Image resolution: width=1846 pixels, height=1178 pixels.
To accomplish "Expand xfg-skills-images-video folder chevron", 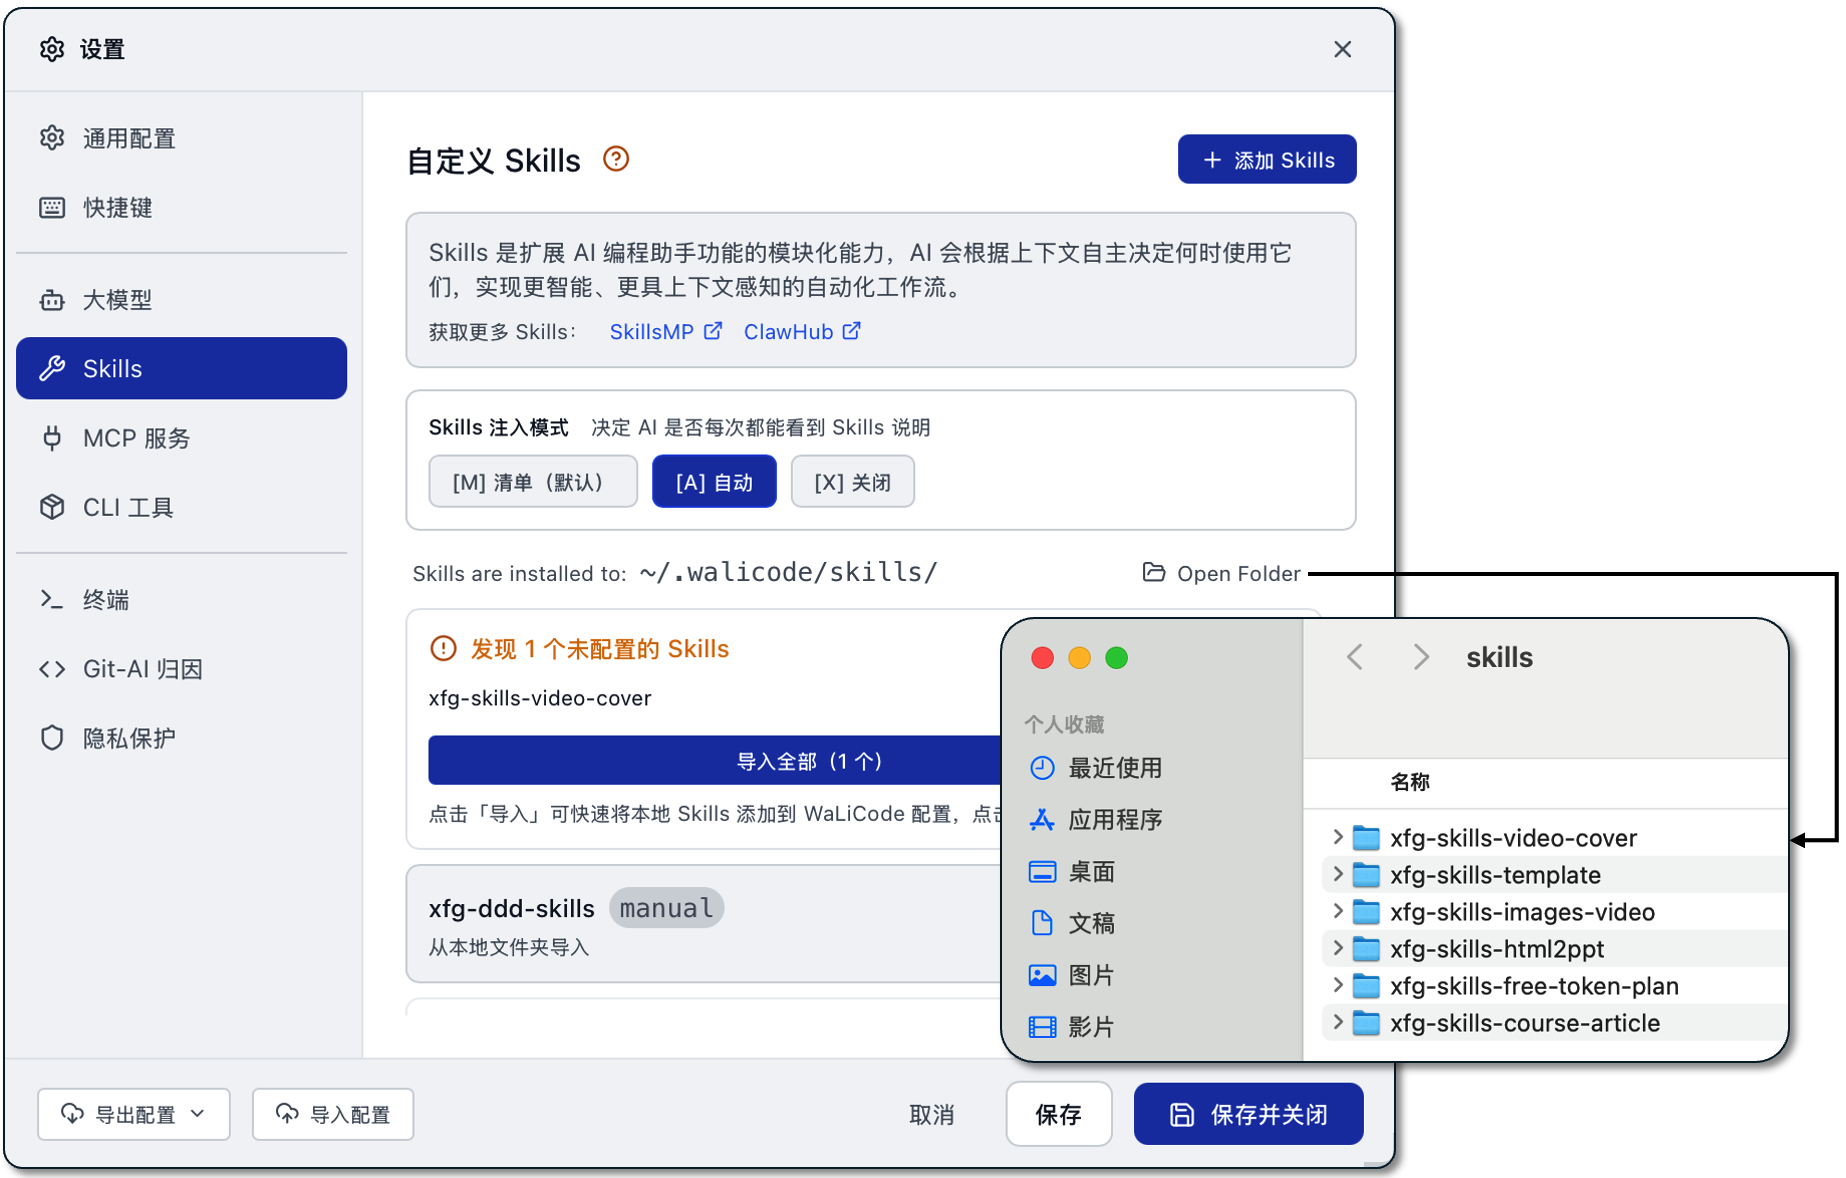I will [1337, 911].
